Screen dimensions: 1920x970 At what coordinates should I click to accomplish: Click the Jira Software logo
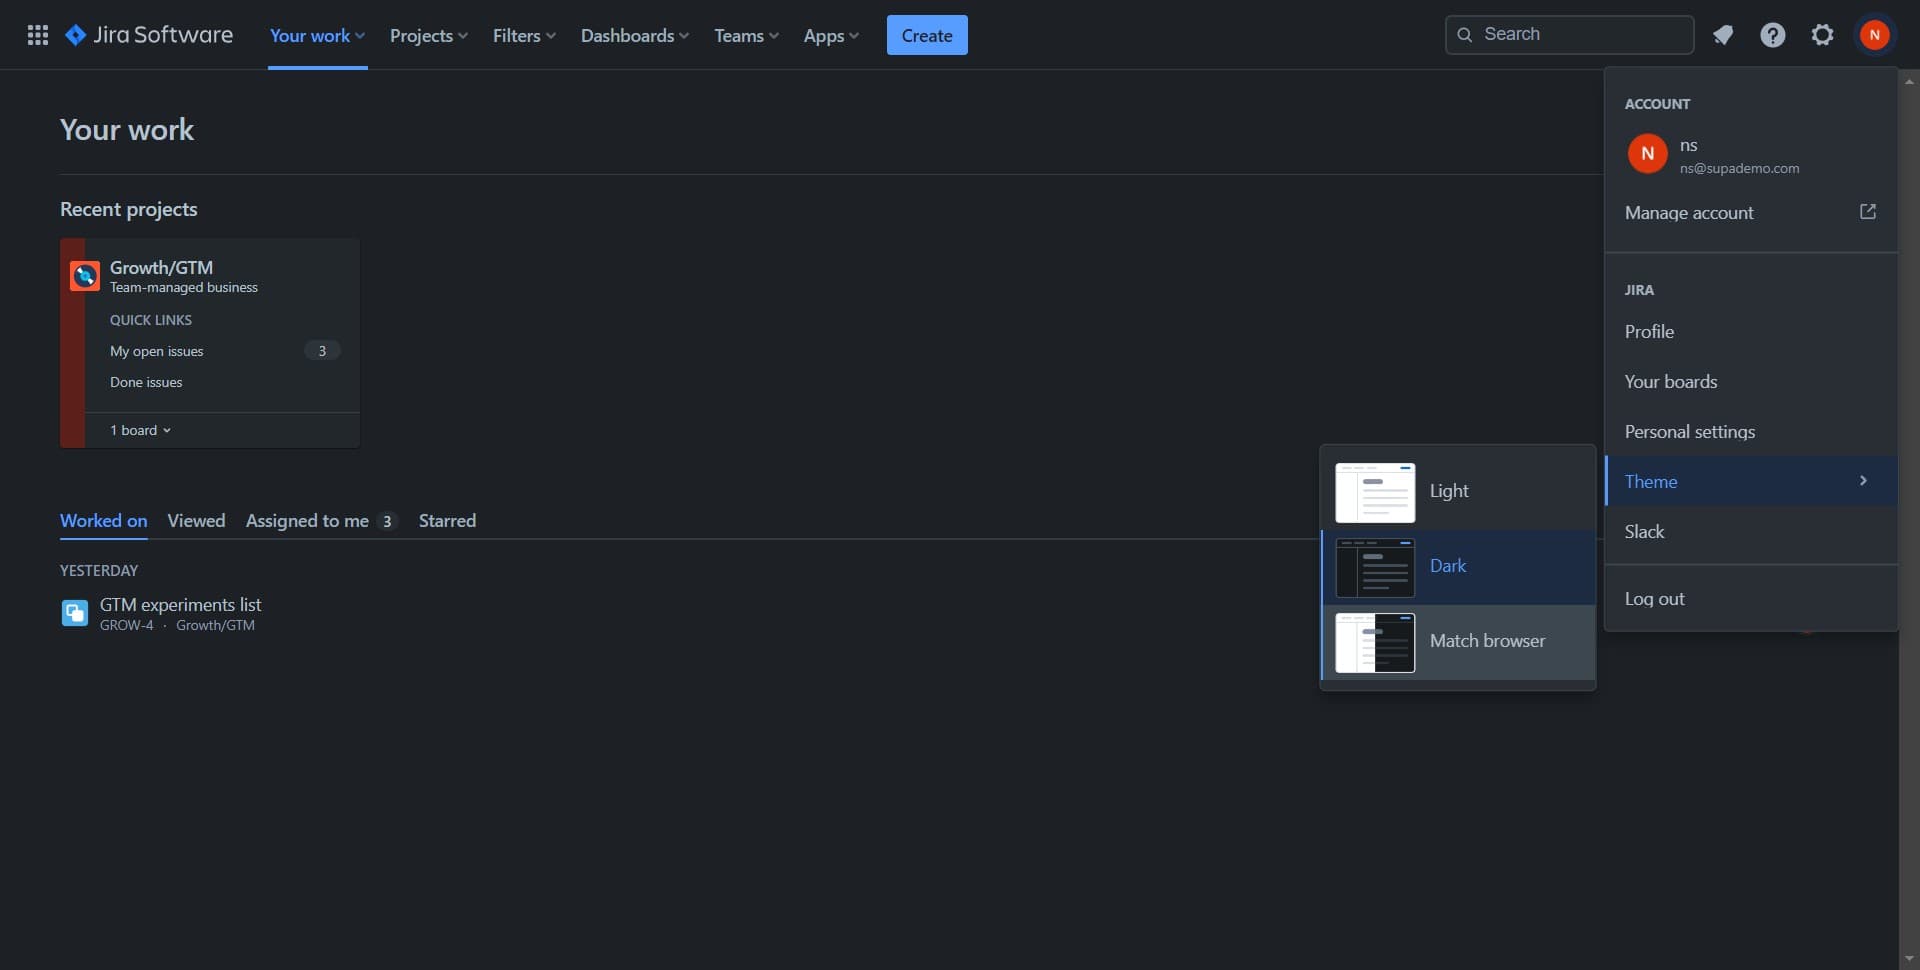click(148, 34)
